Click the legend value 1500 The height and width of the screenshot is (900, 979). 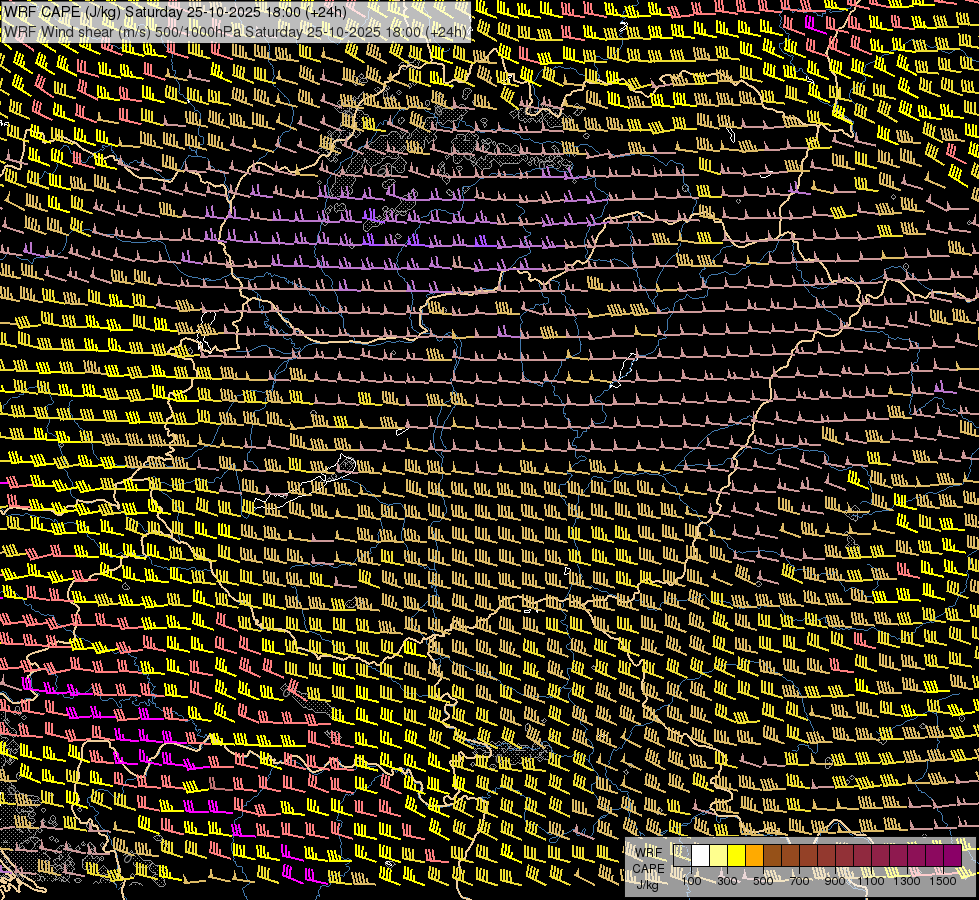coord(943,881)
